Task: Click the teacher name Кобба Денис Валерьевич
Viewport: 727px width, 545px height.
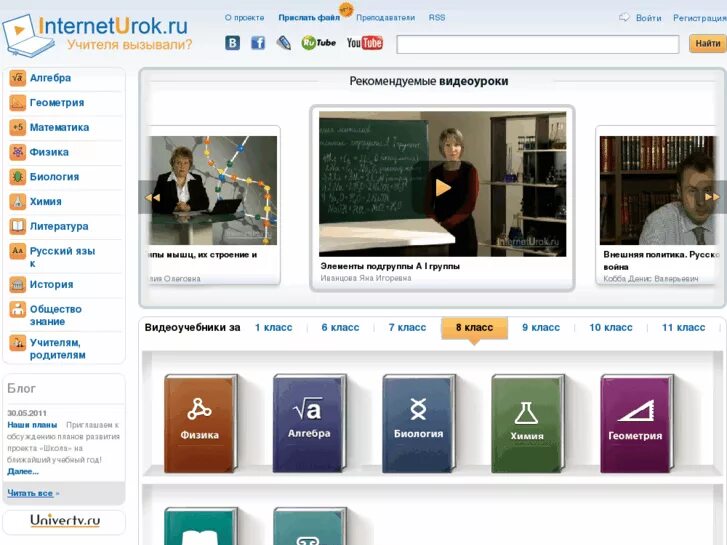Action: [x=651, y=279]
